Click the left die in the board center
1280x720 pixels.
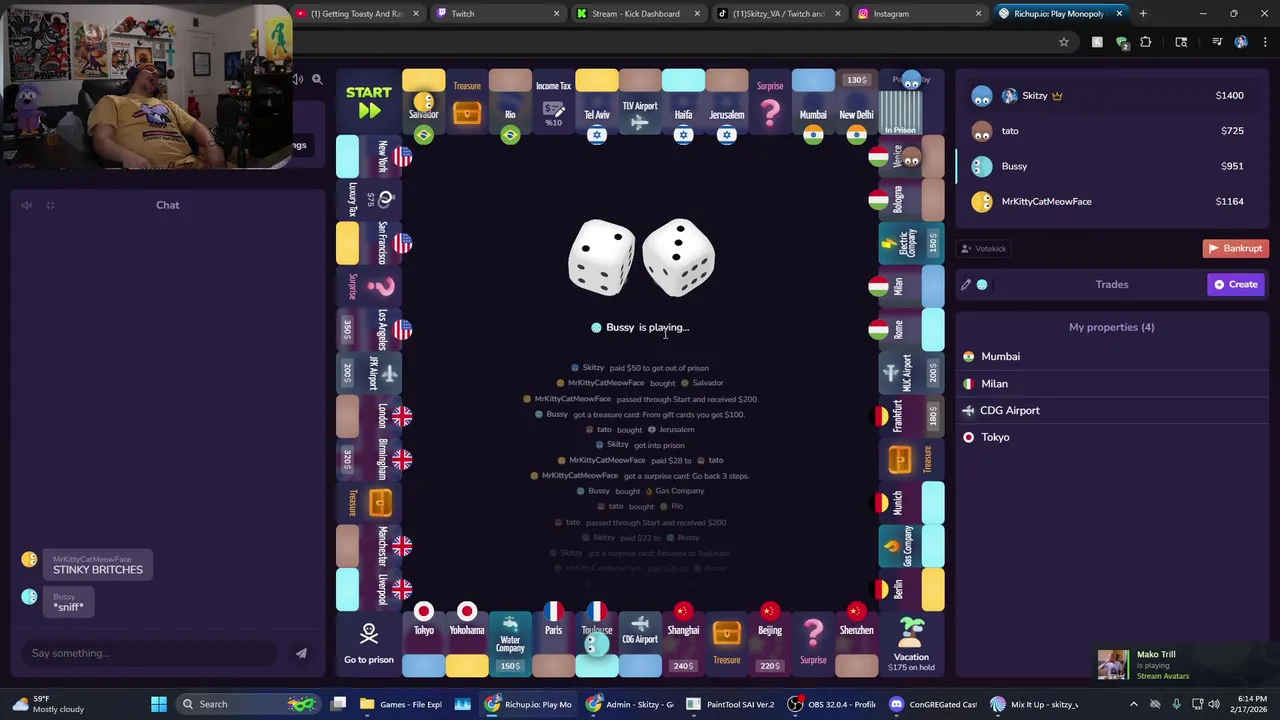(601, 258)
